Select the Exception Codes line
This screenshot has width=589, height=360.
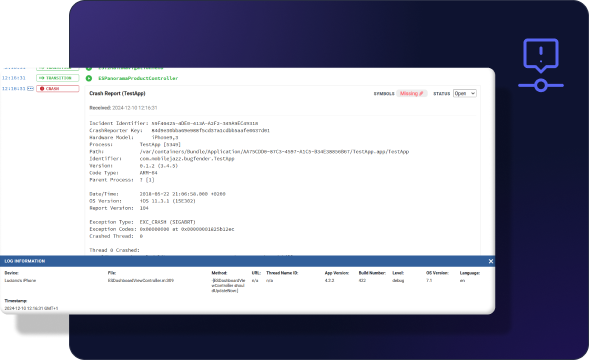pos(162,229)
